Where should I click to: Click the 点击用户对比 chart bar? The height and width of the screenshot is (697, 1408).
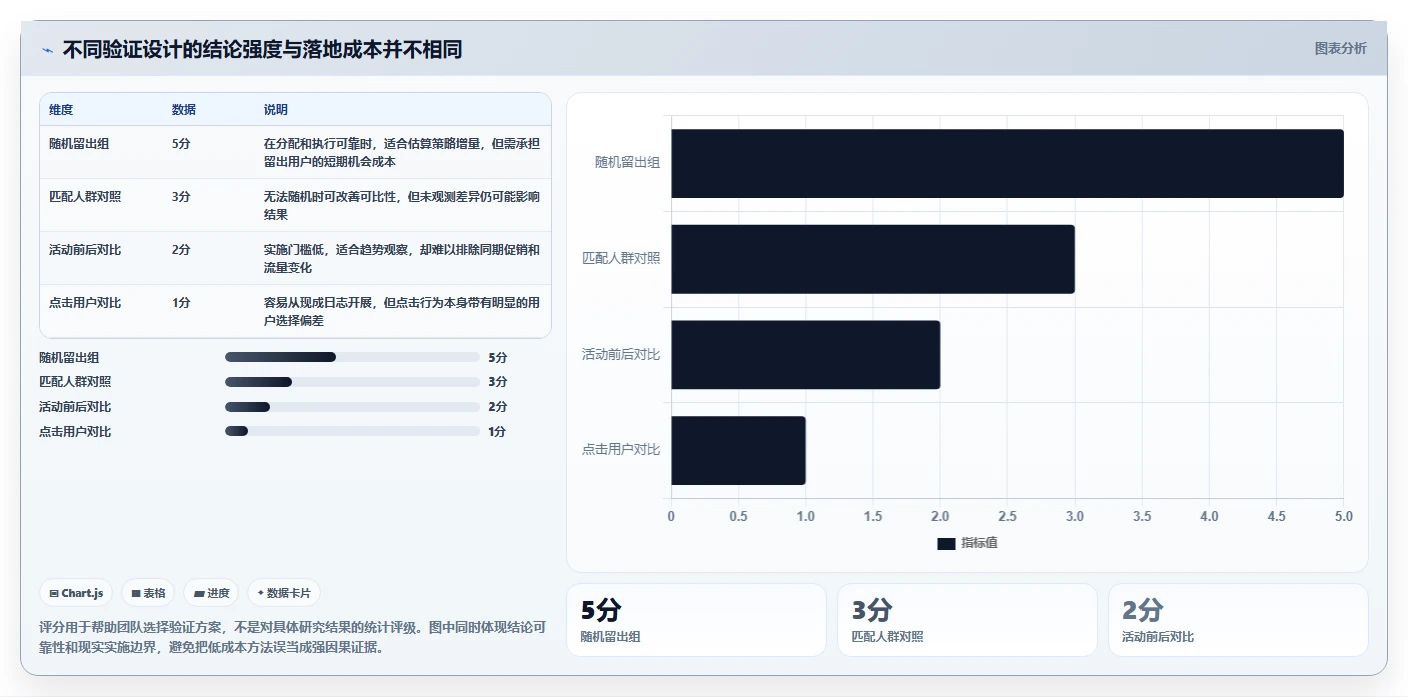(x=738, y=450)
